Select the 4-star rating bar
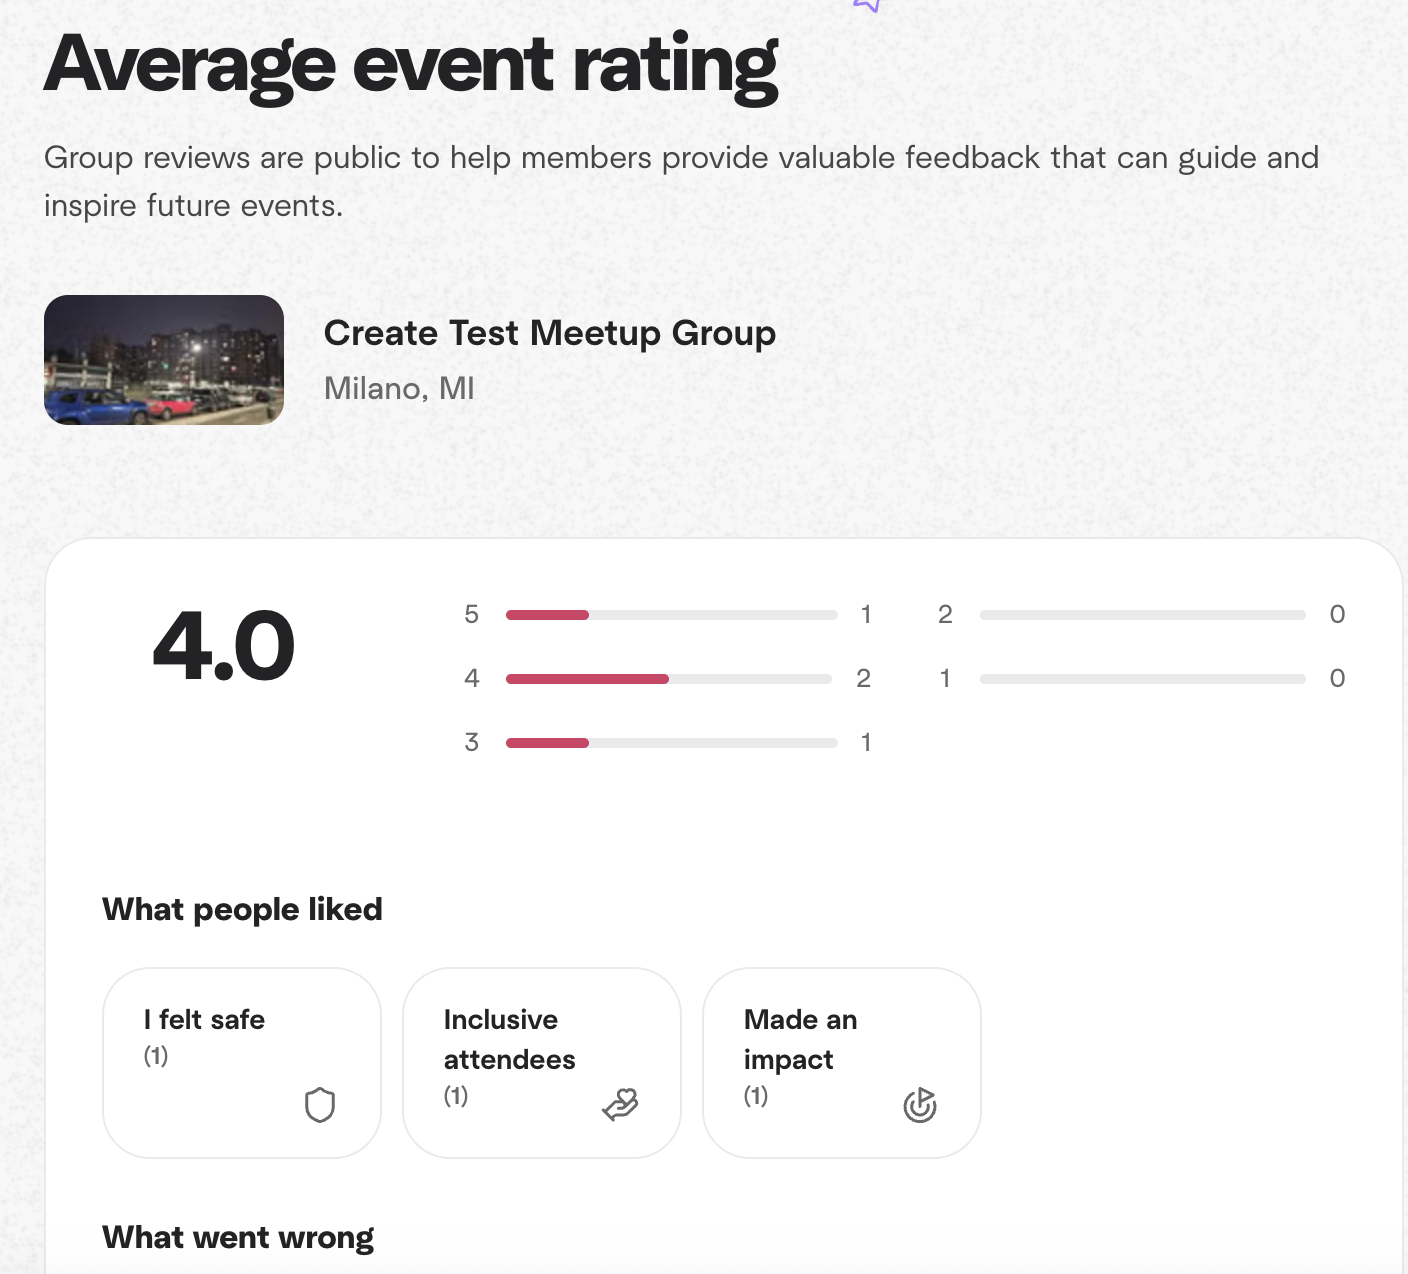 pos(668,679)
